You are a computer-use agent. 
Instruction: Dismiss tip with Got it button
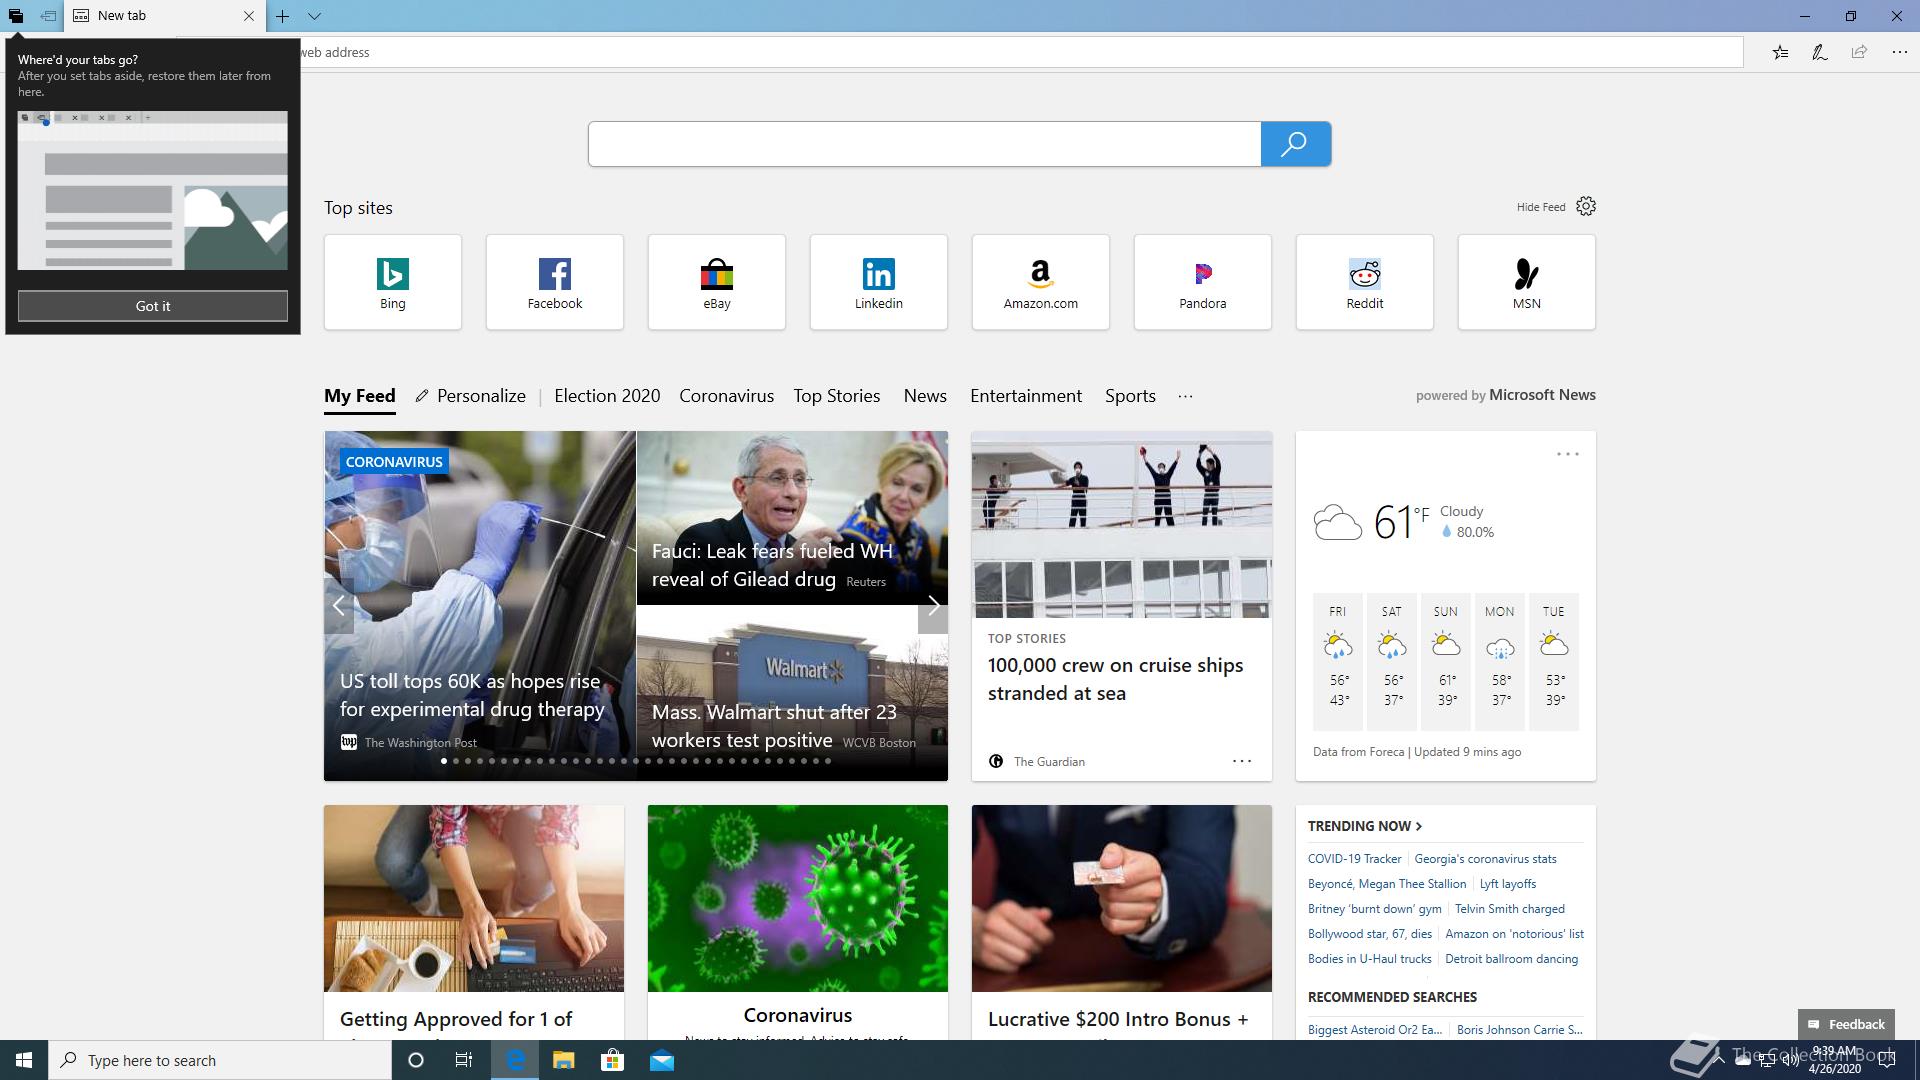pyautogui.click(x=153, y=306)
